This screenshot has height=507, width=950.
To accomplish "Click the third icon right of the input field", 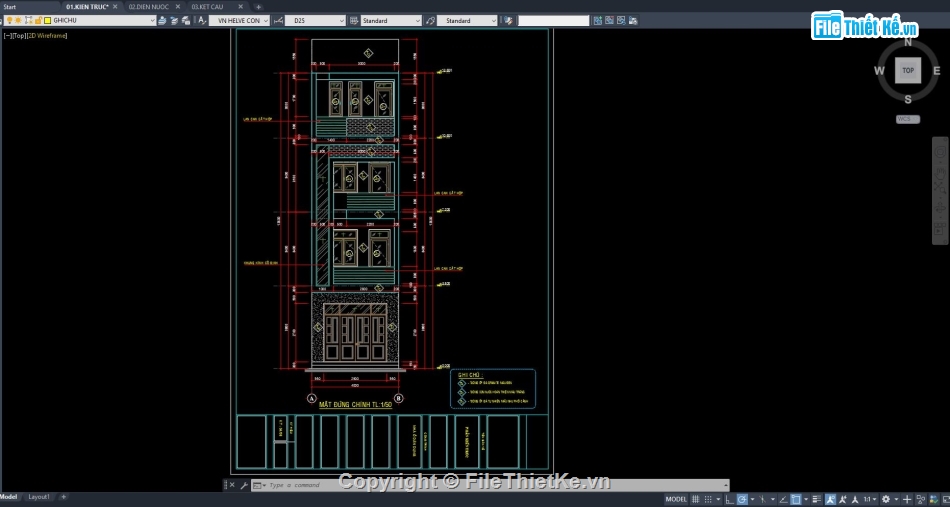I will pyautogui.click(x=621, y=20).
